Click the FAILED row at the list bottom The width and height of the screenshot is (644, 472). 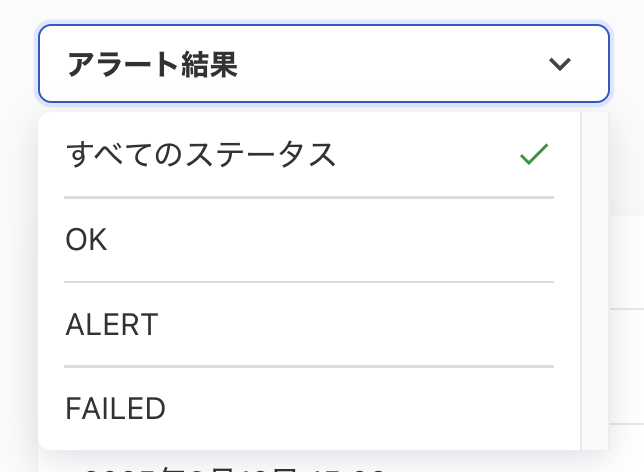tap(308, 408)
